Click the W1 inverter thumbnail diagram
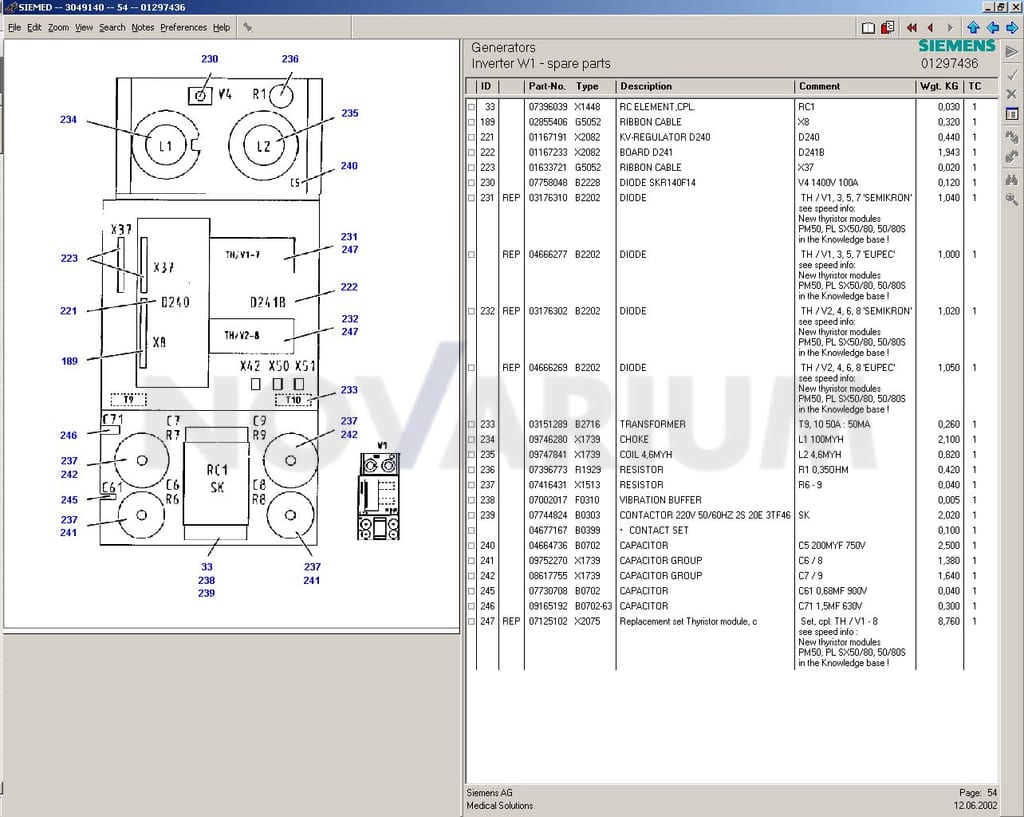 point(379,496)
